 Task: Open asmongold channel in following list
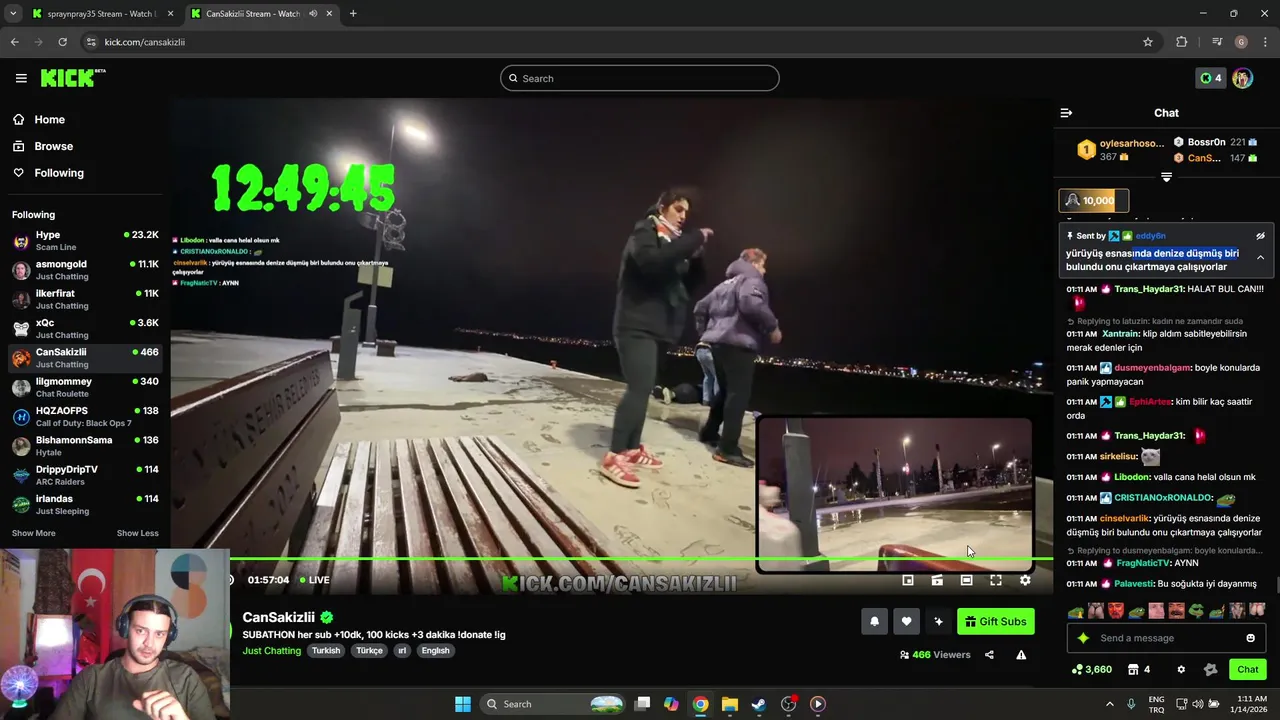click(x=85, y=270)
